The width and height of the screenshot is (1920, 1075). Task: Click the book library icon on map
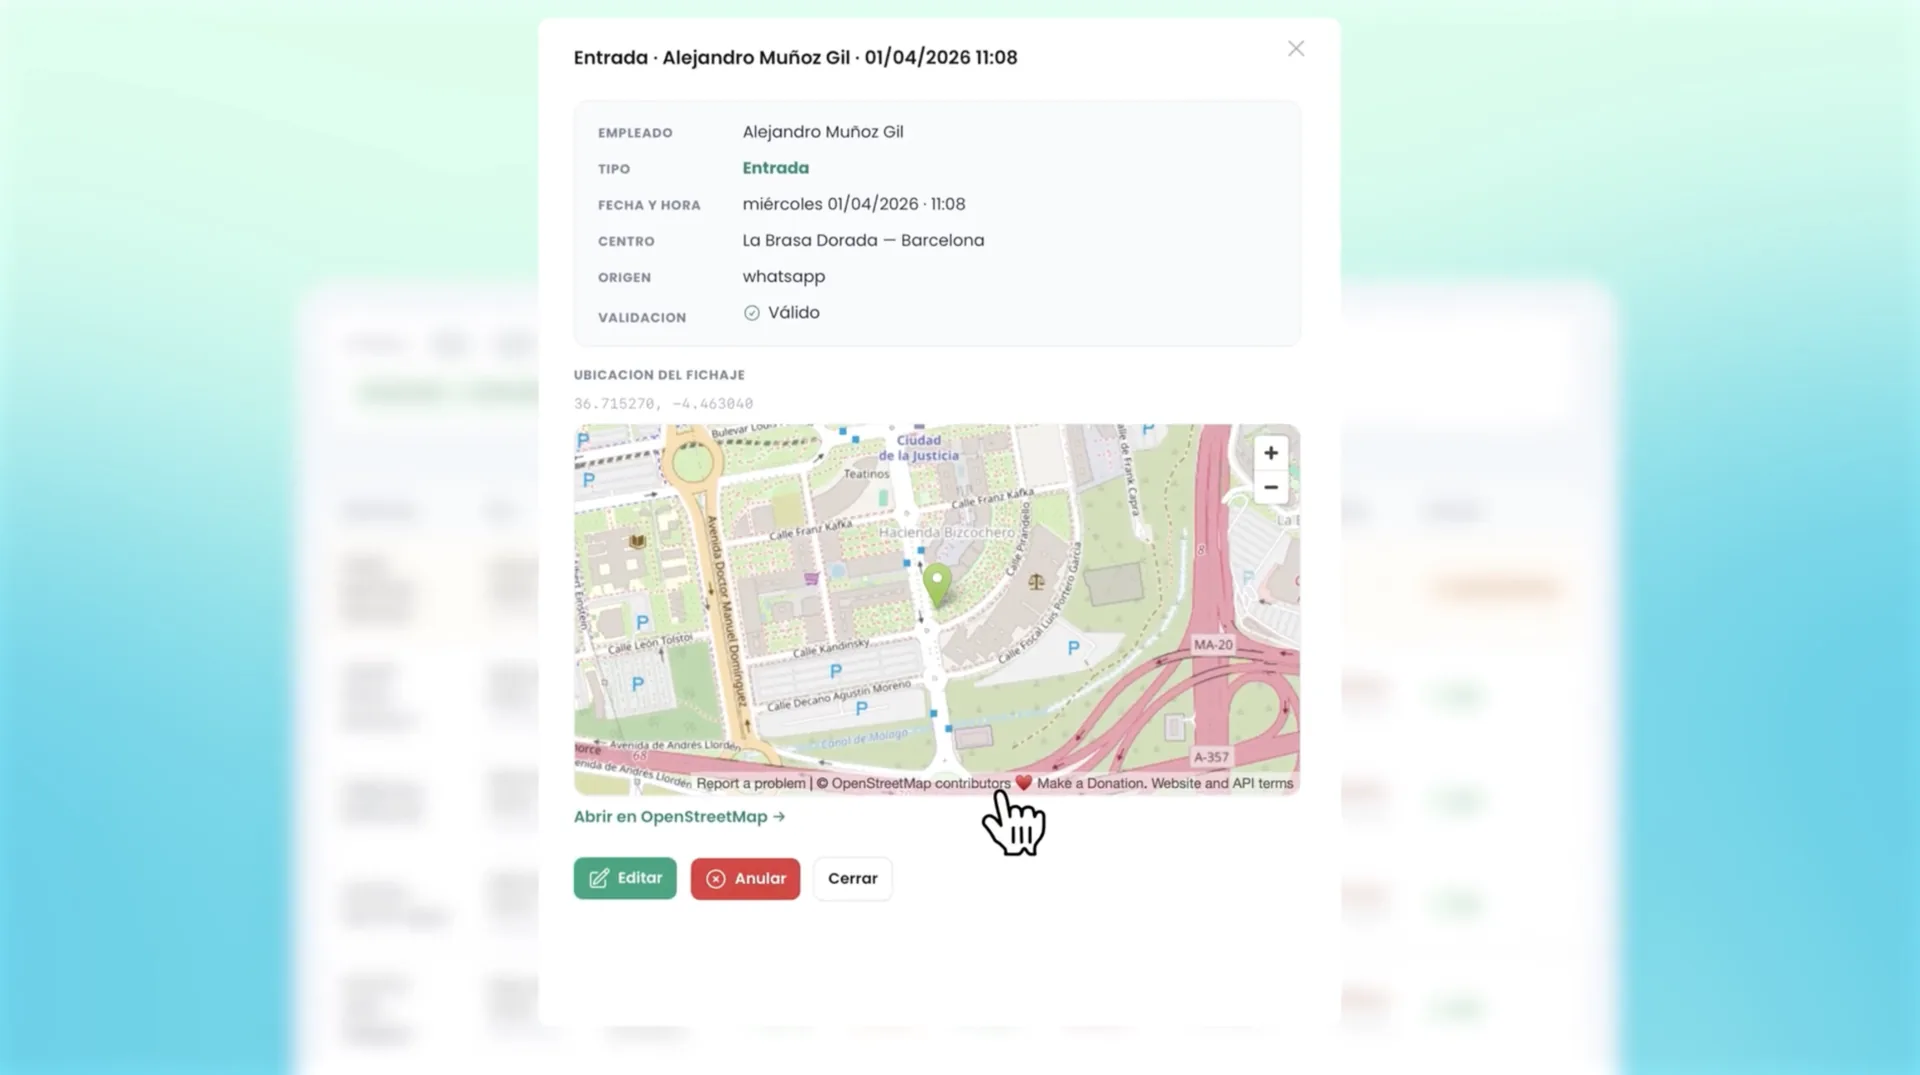click(x=637, y=541)
